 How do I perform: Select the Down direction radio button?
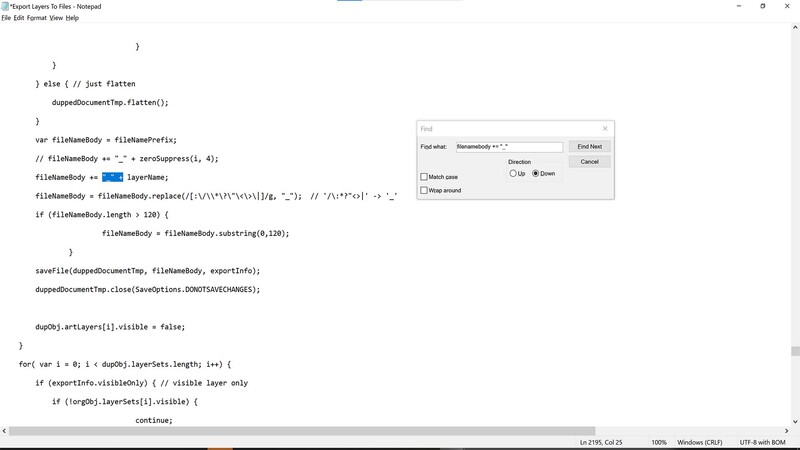(x=536, y=173)
